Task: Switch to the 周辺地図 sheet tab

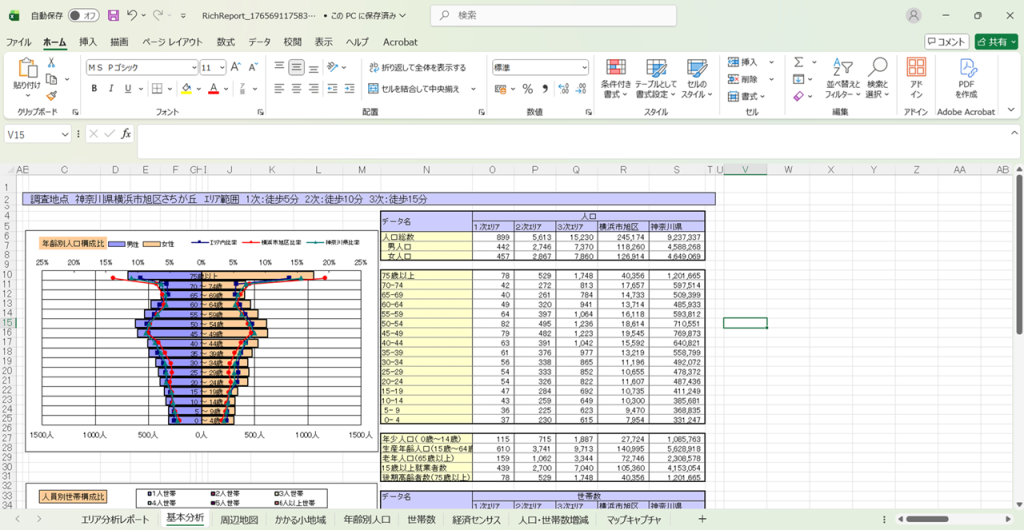Action: click(x=239, y=519)
